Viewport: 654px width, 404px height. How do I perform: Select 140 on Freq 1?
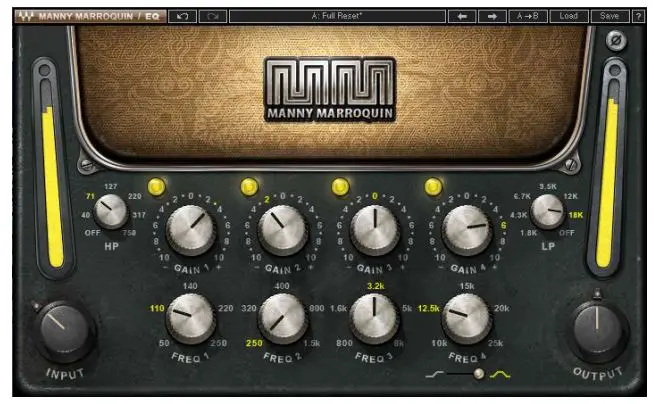[x=190, y=286]
